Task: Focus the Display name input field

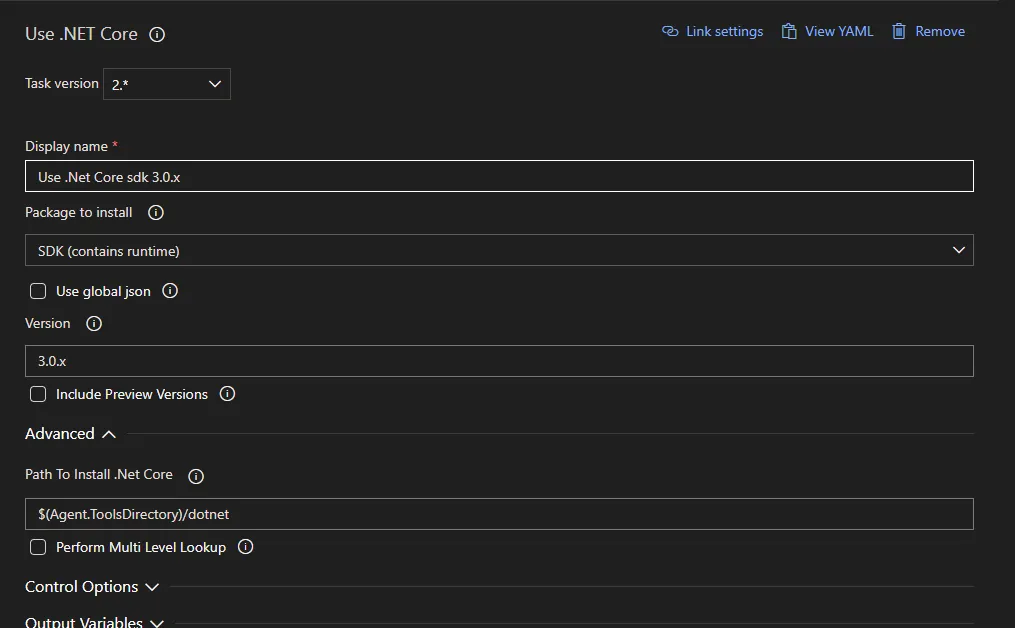Action: (x=499, y=176)
